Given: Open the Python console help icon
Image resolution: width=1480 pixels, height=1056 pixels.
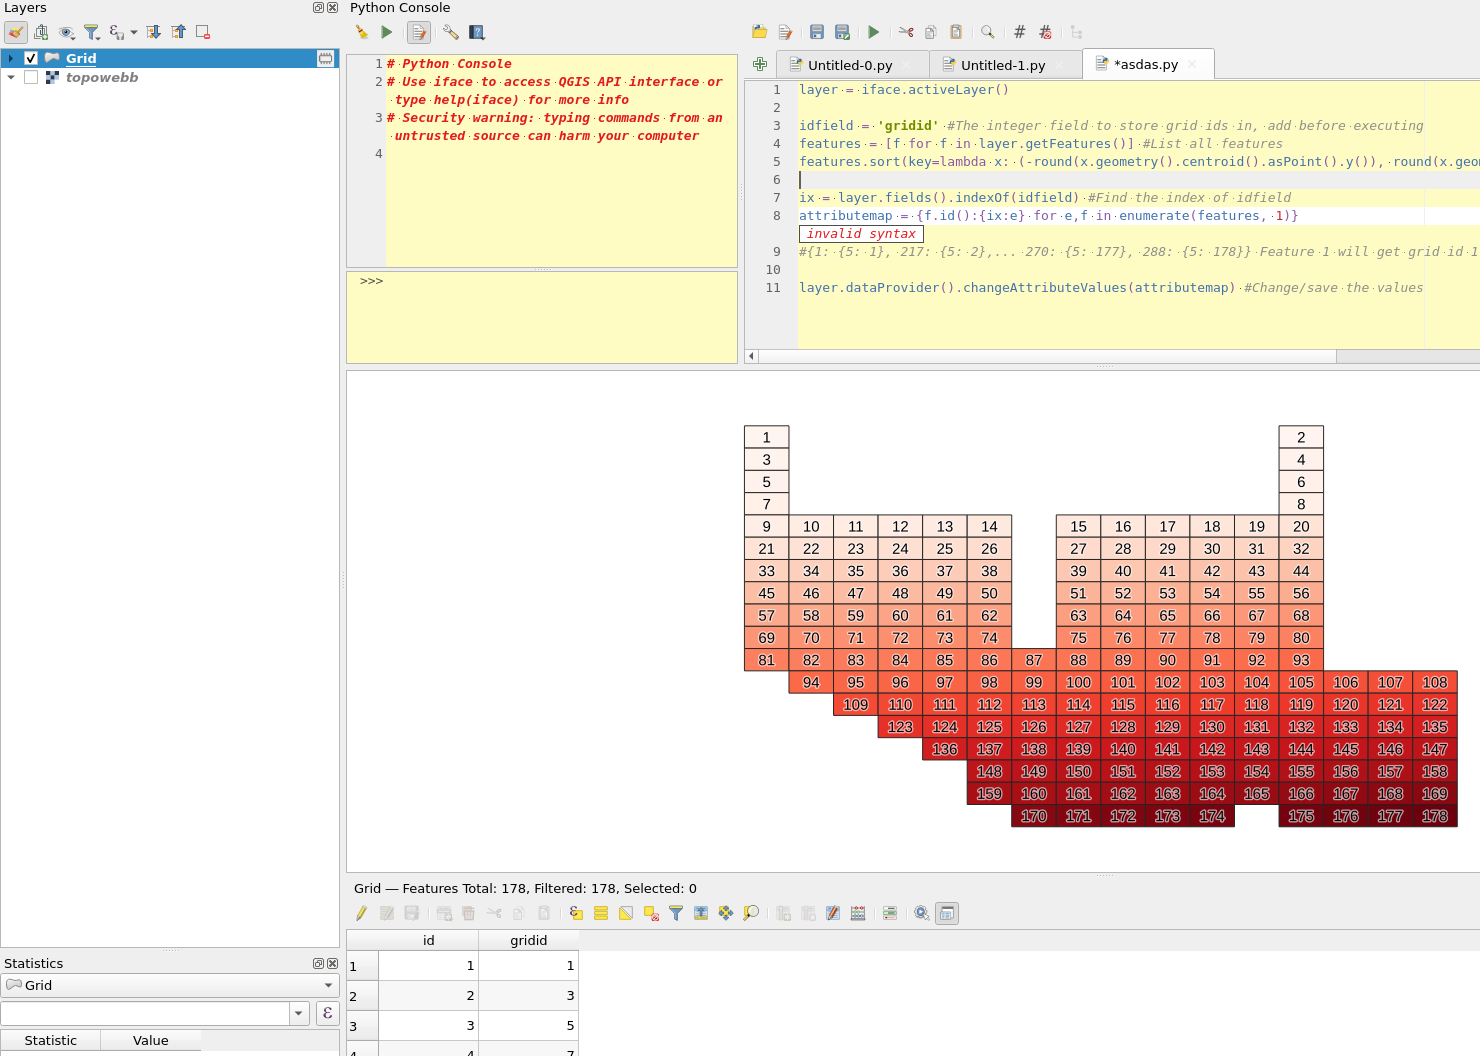Looking at the screenshot, I should [477, 32].
